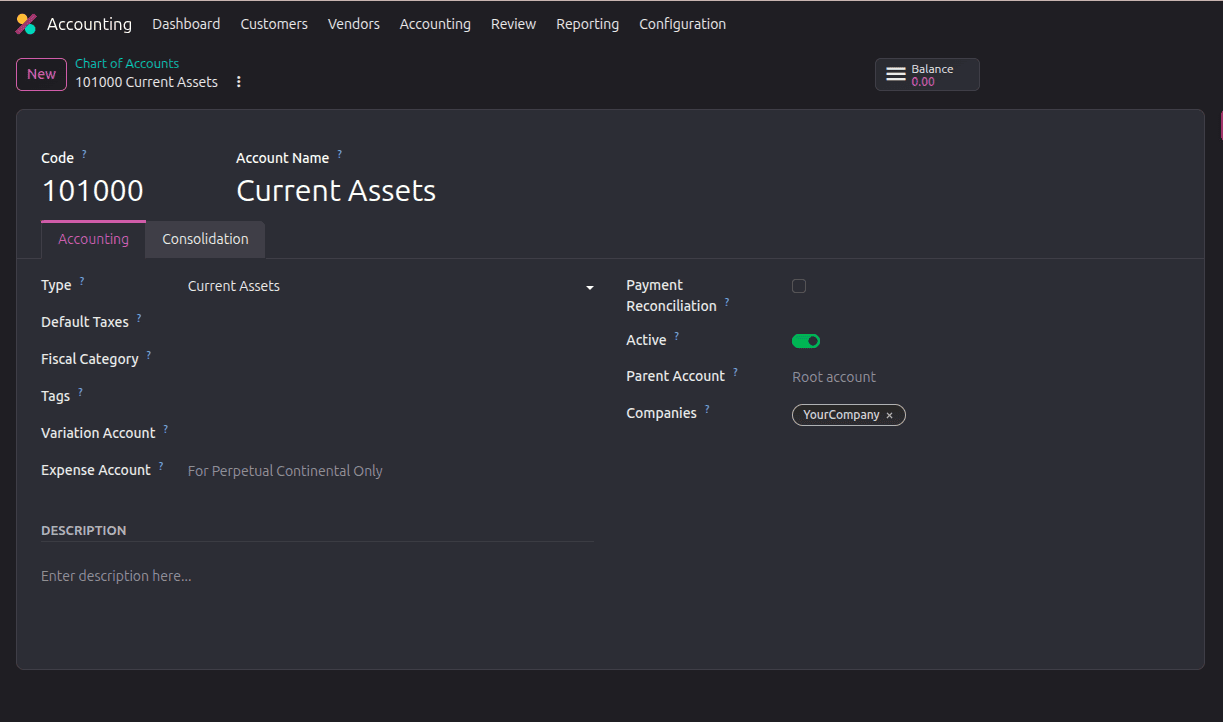Toggle the Active switch off
The height and width of the screenshot is (722, 1223).
click(806, 341)
